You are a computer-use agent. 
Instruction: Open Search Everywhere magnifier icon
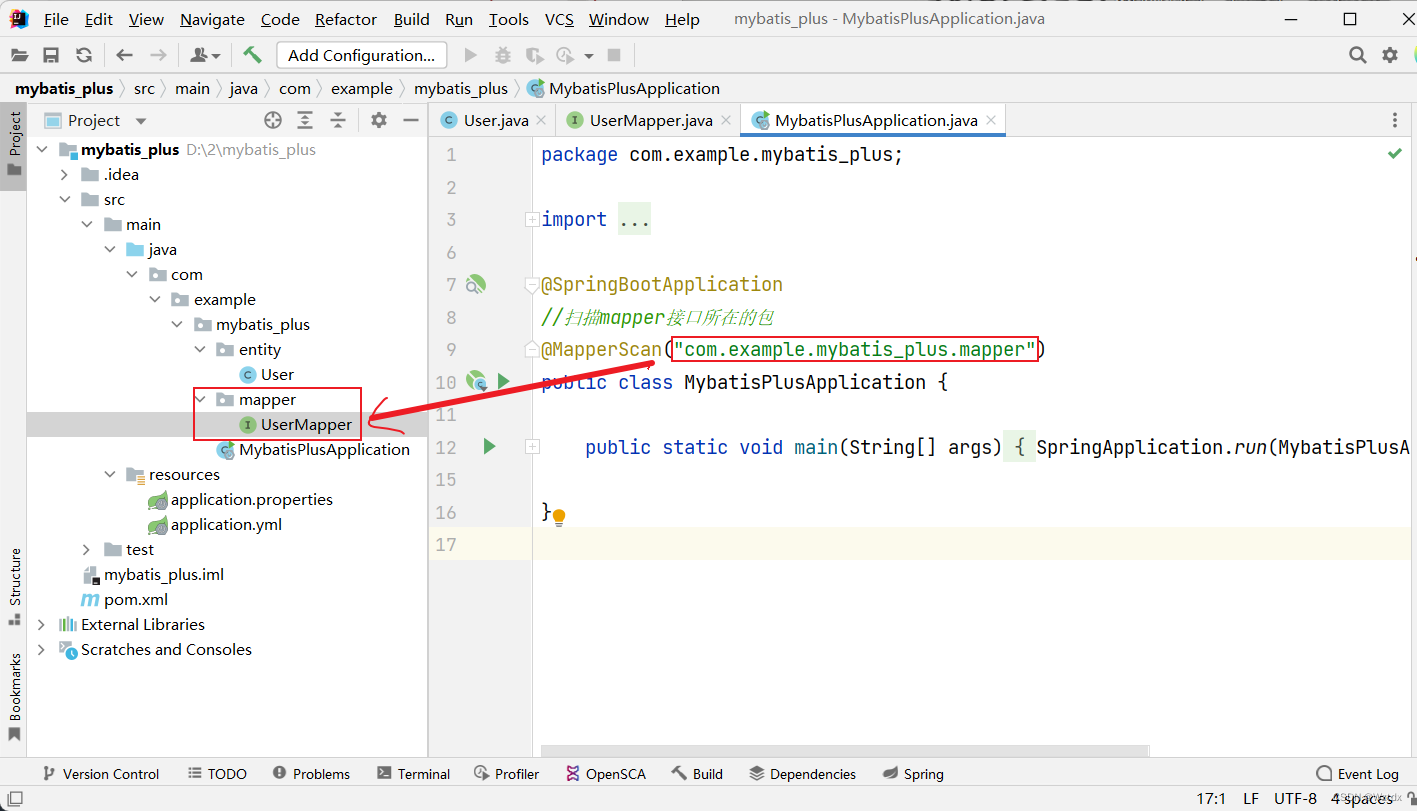[1357, 55]
